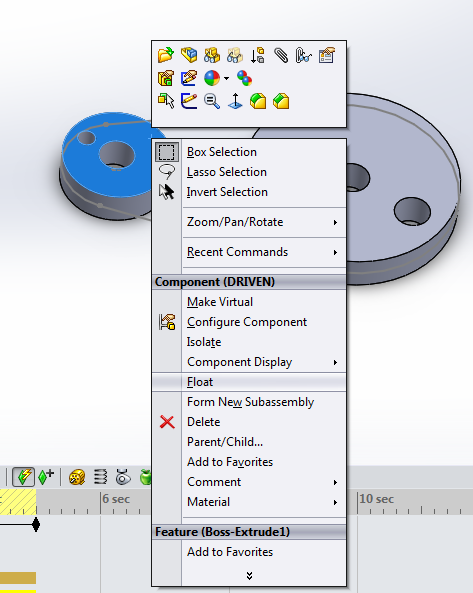Click the Copy Appearance double-ball icon
Viewport: 473px width, 593px height.
[x=245, y=78]
